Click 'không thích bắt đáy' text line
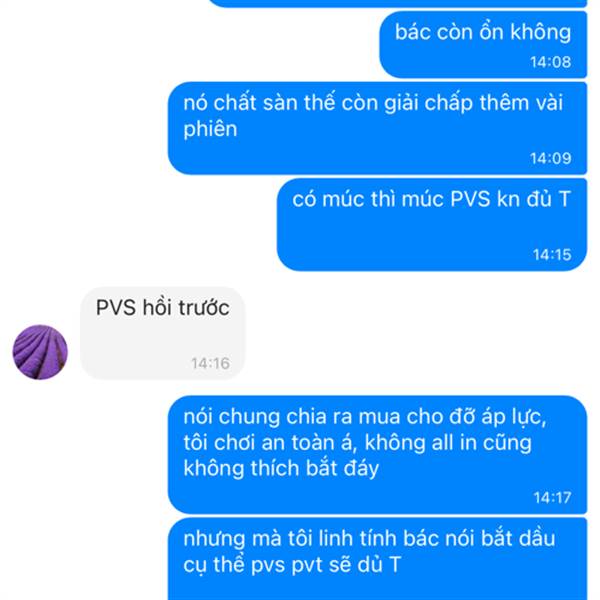Screen dimensions: 600x600 tap(281, 469)
